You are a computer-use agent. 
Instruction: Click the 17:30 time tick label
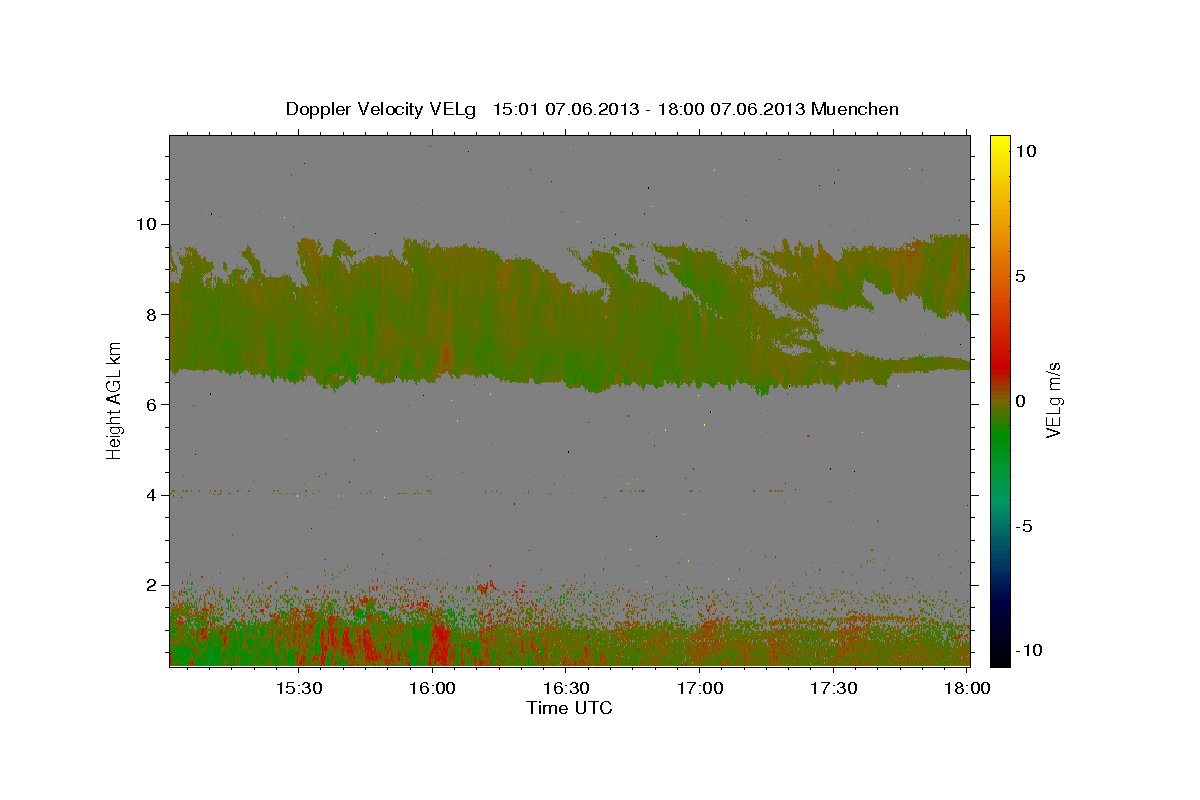(x=834, y=688)
